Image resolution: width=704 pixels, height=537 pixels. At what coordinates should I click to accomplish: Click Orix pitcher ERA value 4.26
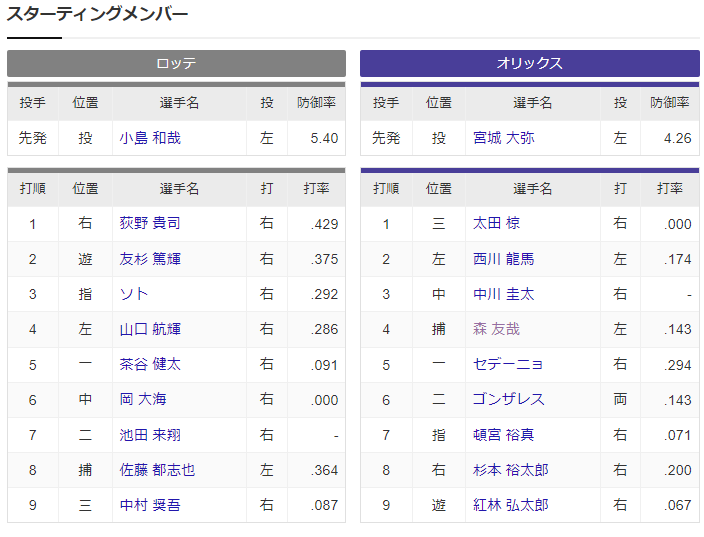(678, 138)
